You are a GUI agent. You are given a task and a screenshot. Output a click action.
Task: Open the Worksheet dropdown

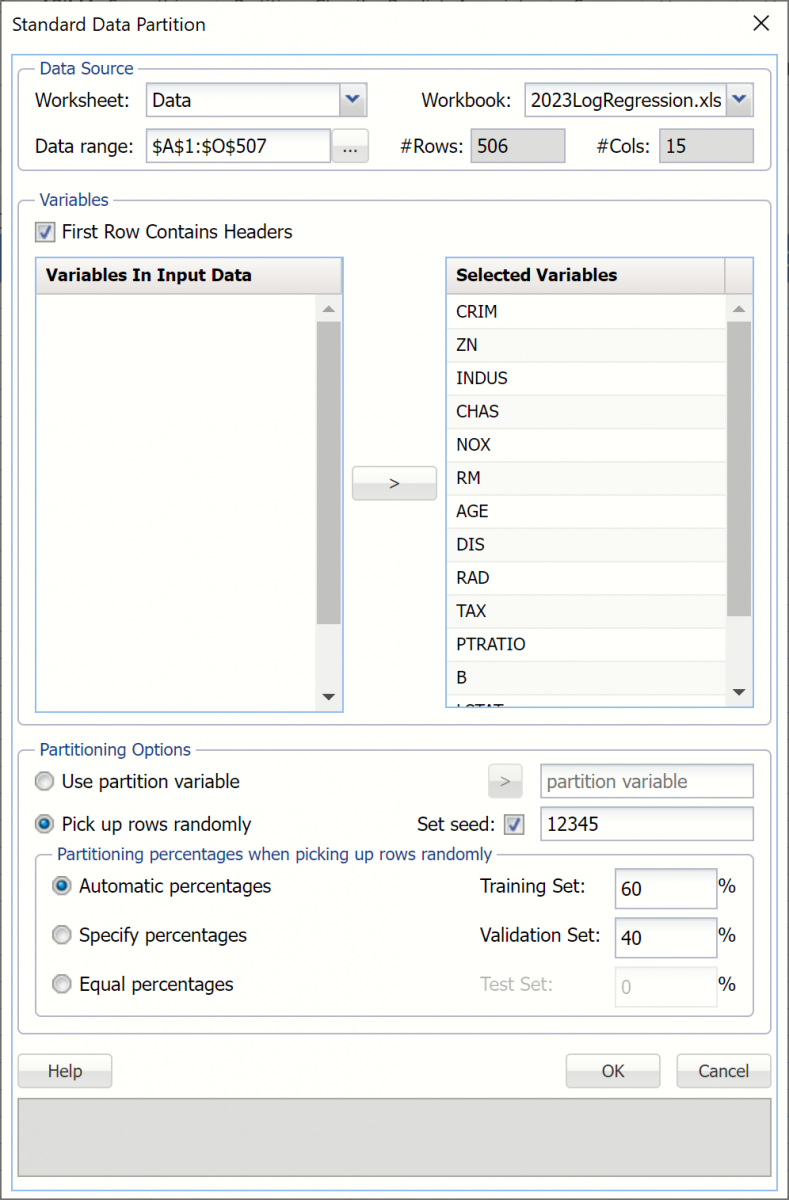point(354,100)
